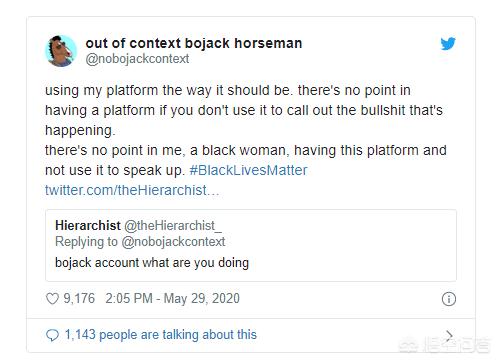This screenshot has width=500, height=362.
Task: Open Hierarchist display name in quoted tweet
Action: 88,226
